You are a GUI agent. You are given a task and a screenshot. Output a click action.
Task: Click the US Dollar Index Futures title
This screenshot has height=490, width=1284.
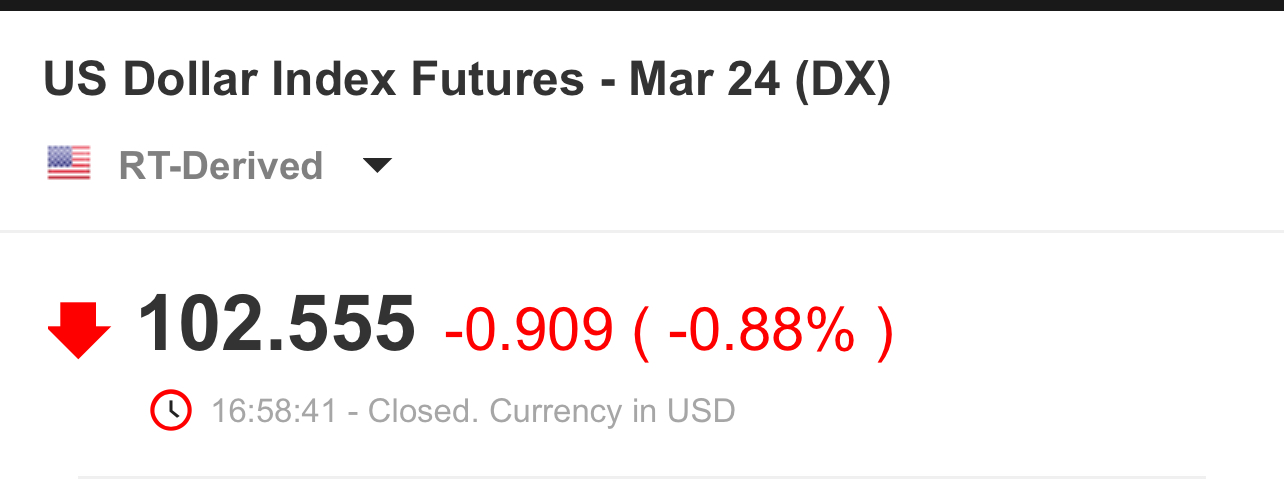click(313, 80)
